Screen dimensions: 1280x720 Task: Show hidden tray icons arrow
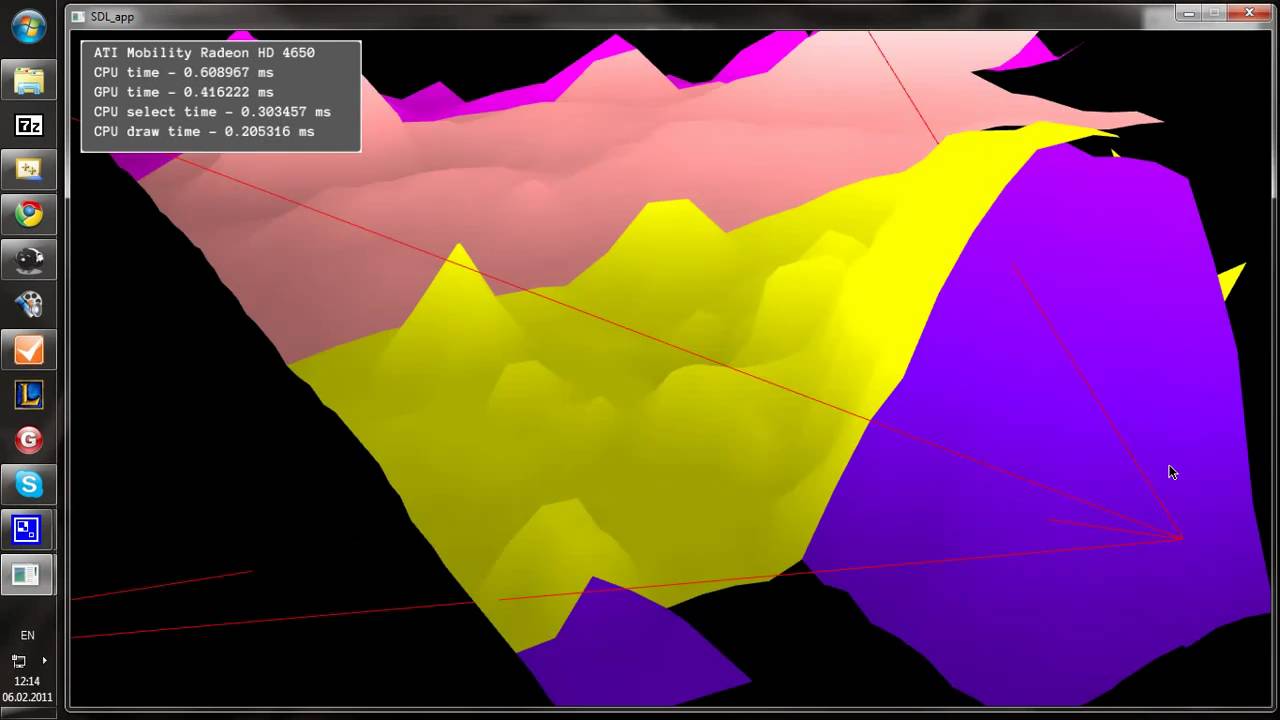pyautogui.click(x=44, y=661)
